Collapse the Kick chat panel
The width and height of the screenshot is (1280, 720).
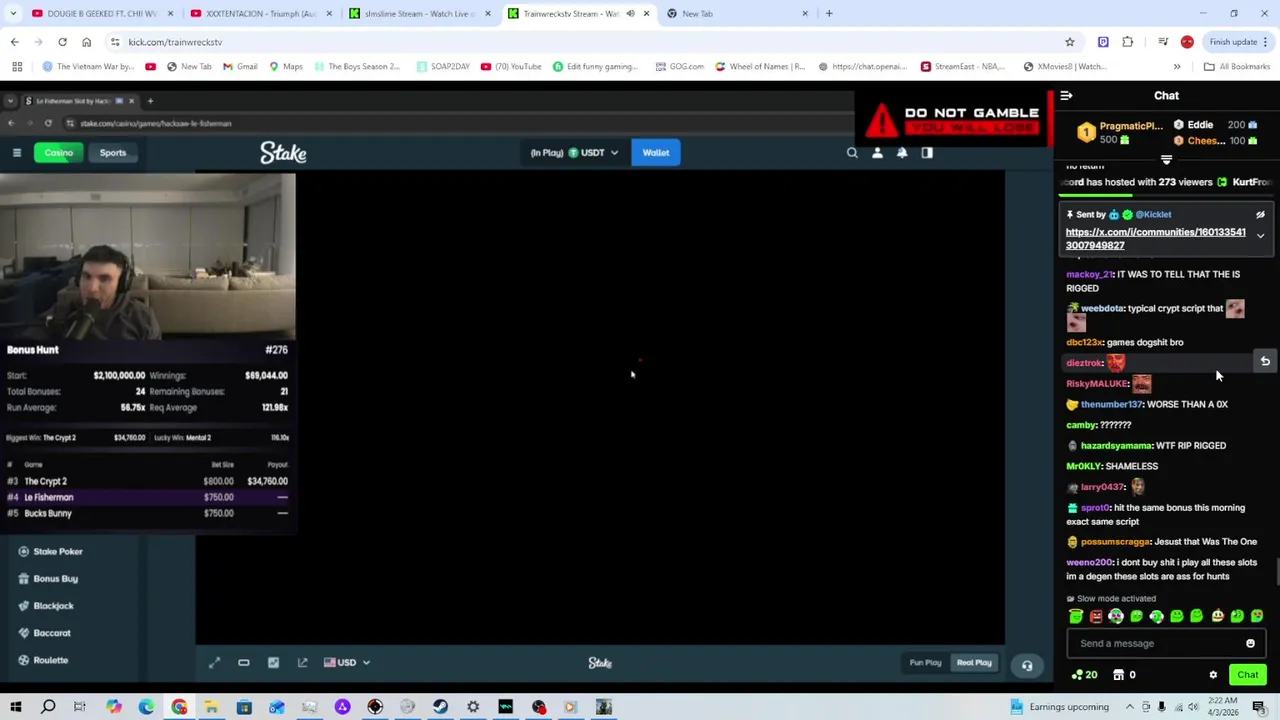(1066, 96)
